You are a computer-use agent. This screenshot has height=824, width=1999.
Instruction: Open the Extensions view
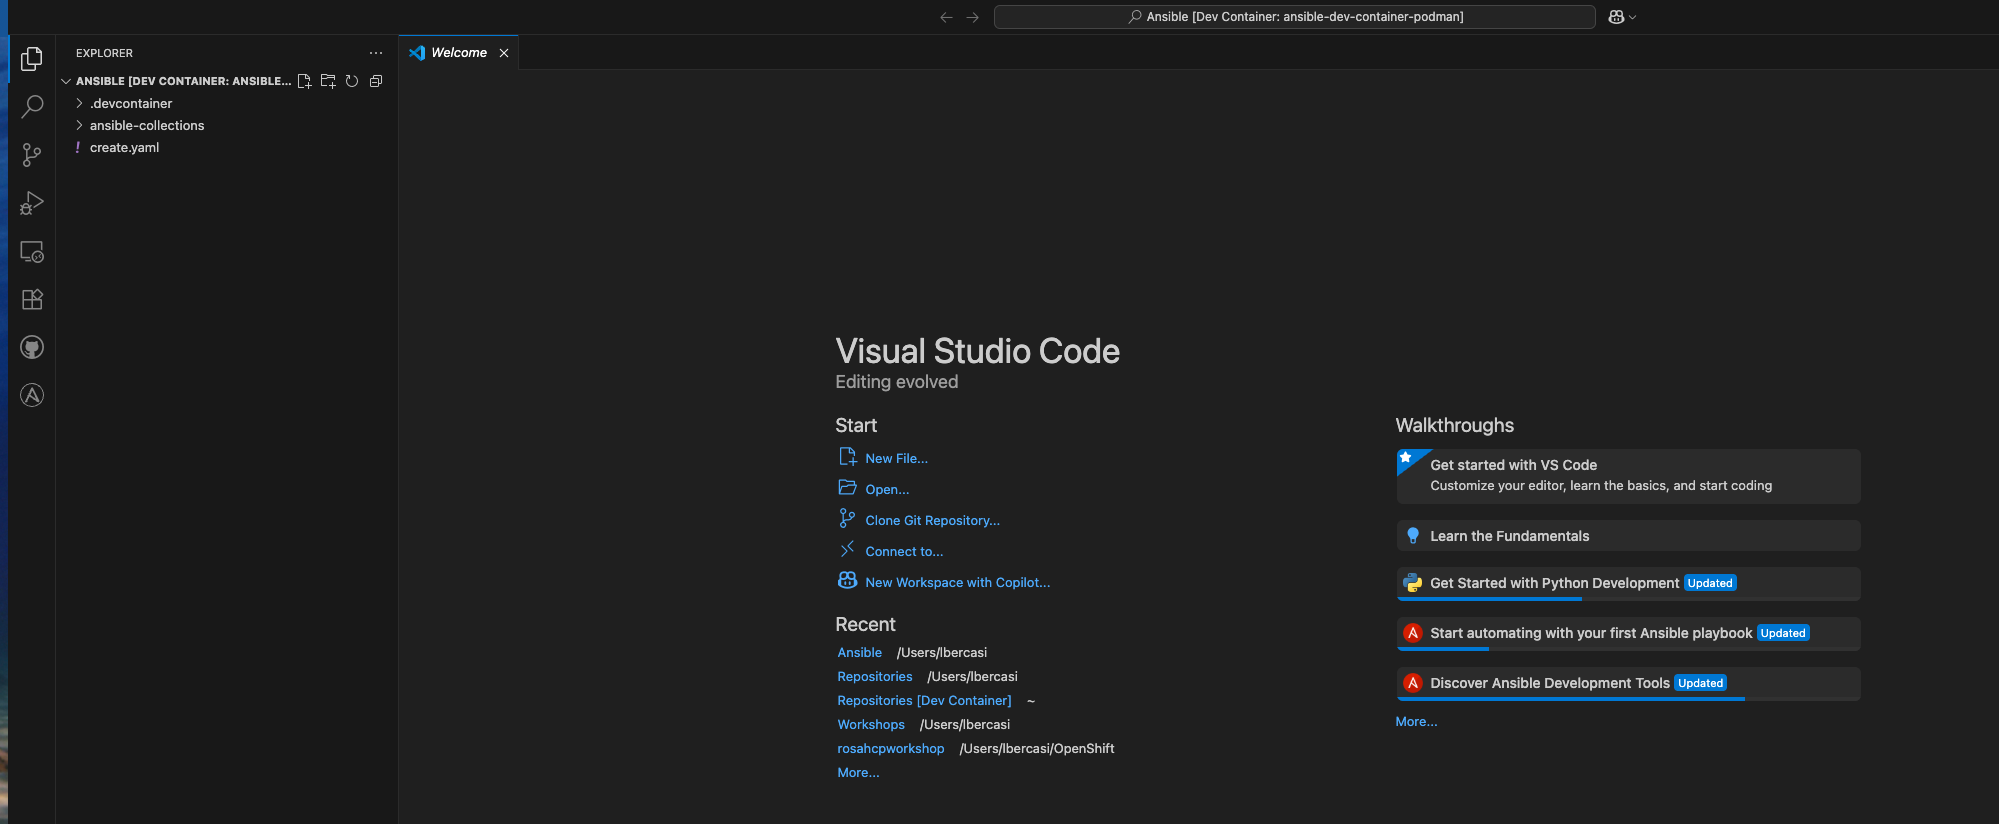point(32,299)
